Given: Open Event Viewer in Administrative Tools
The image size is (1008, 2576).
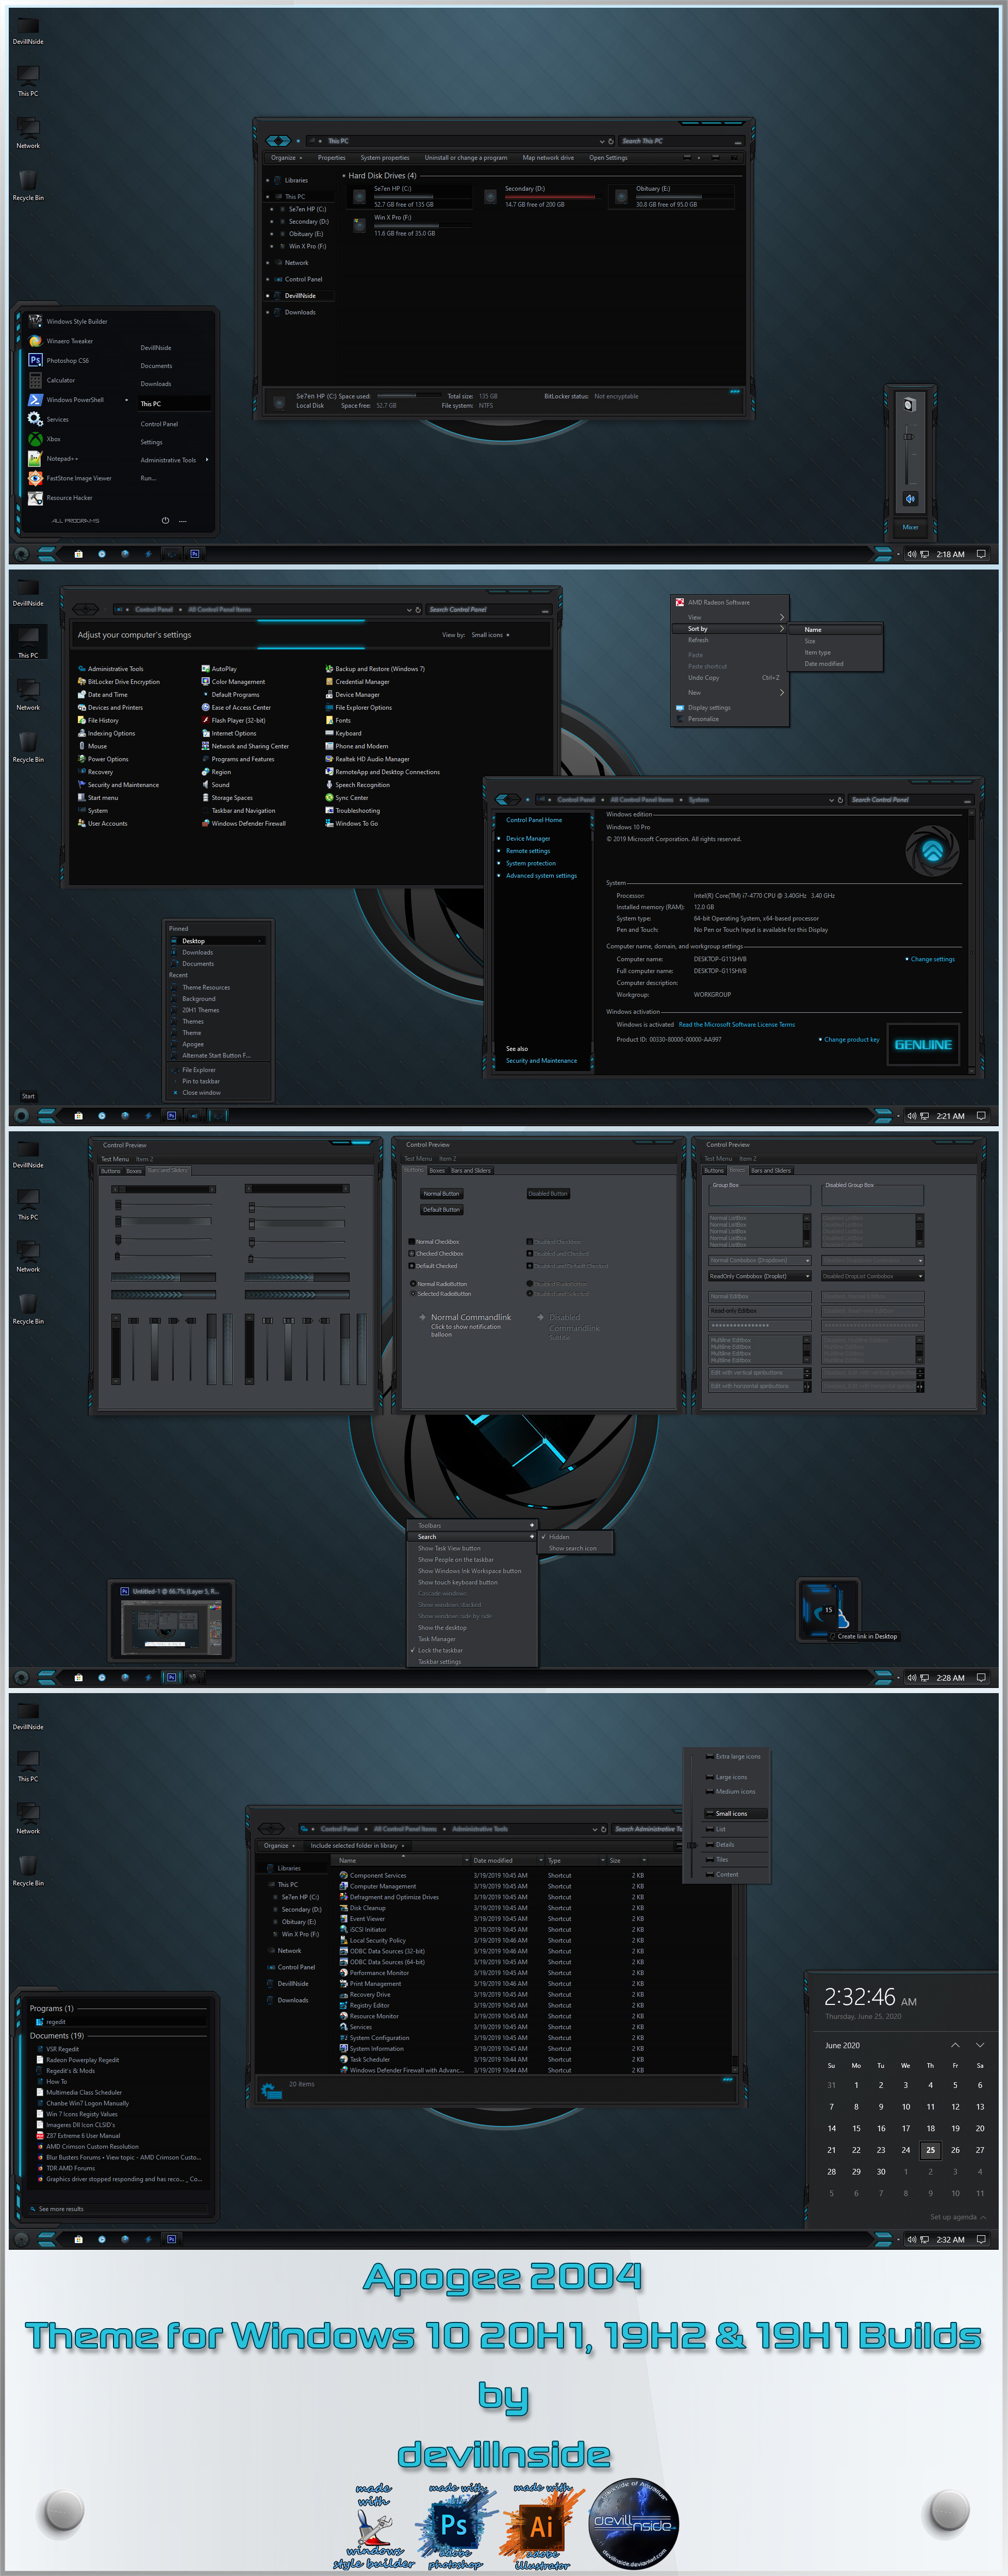Looking at the screenshot, I should (x=362, y=1919).
